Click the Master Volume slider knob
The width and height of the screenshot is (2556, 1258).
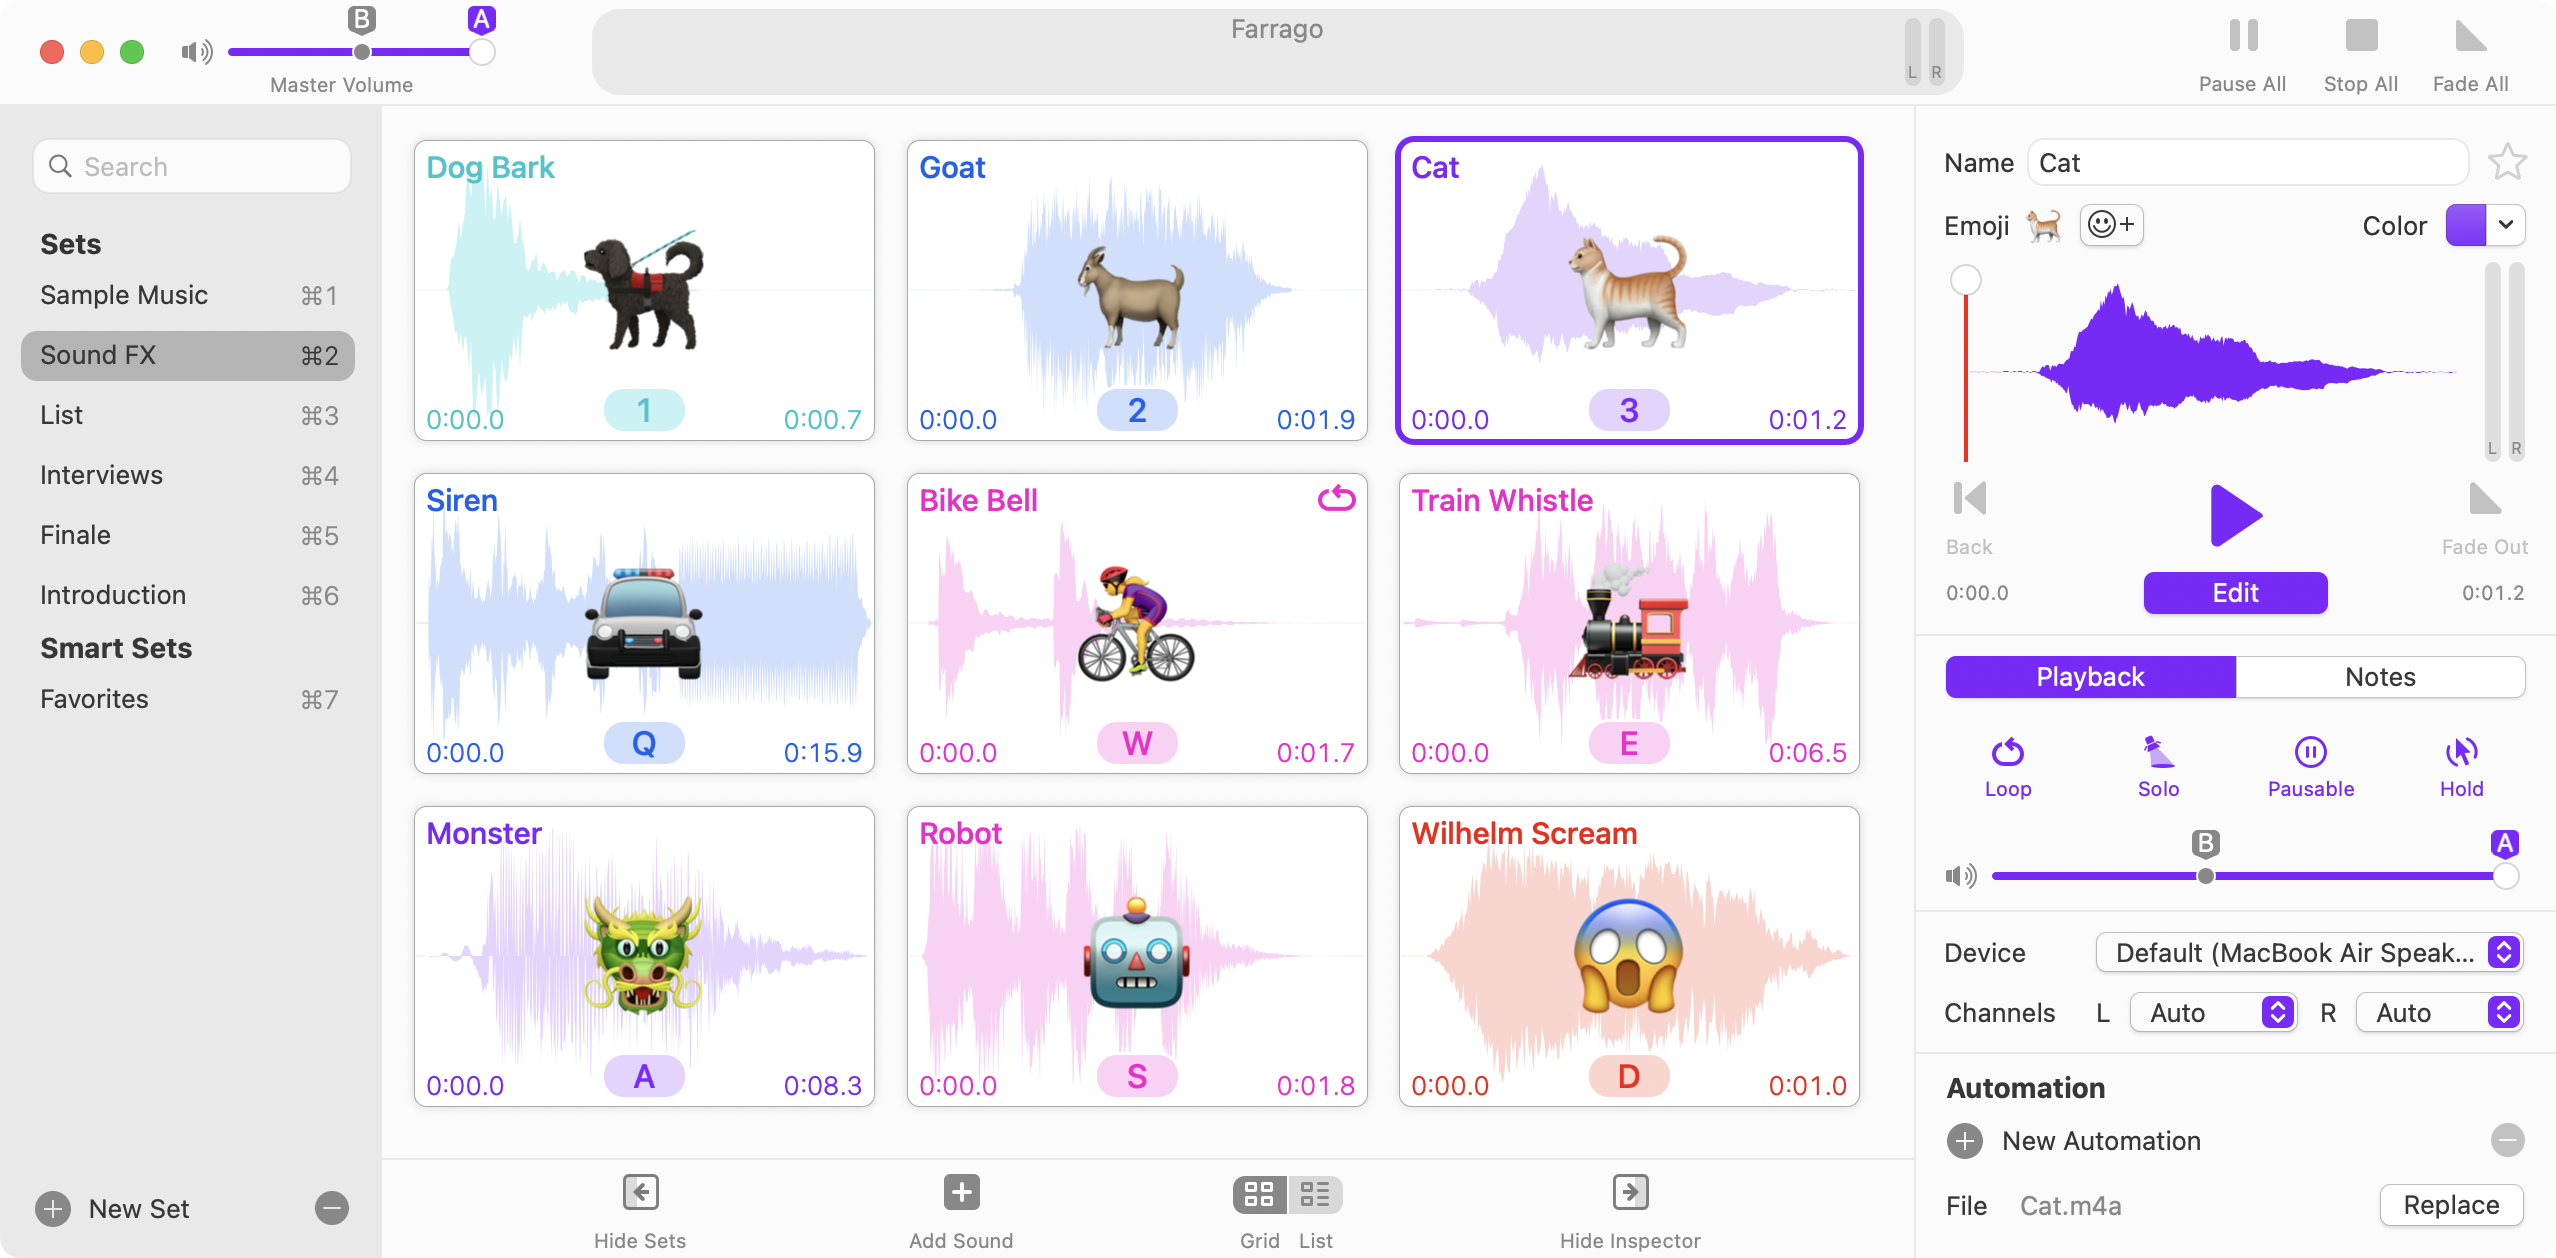pyautogui.click(x=482, y=52)
